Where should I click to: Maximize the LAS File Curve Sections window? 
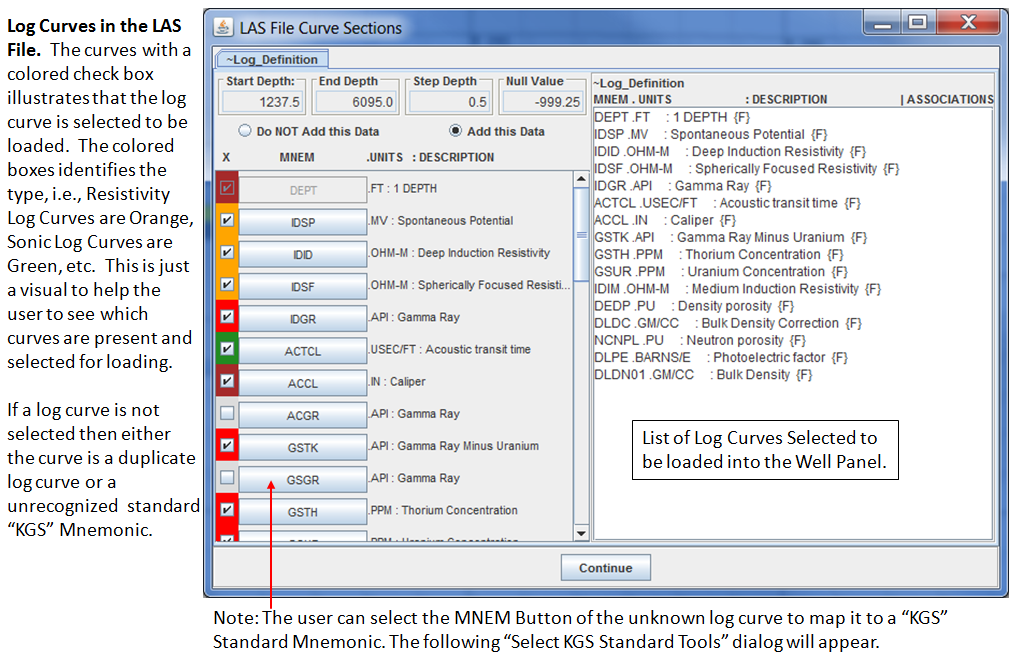(917, 23)
